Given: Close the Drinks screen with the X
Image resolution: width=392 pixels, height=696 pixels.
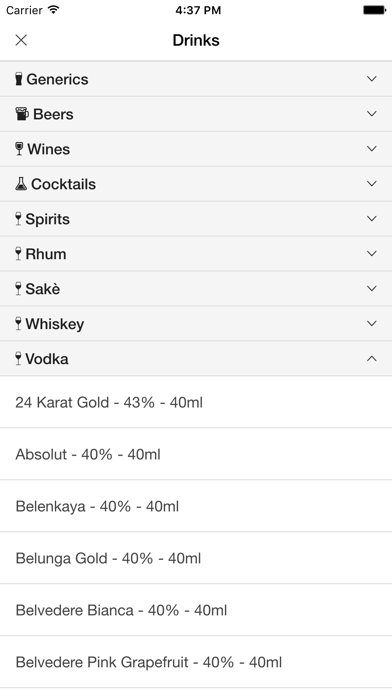Looking at the screenshot, I should click(x=21, y=40).
